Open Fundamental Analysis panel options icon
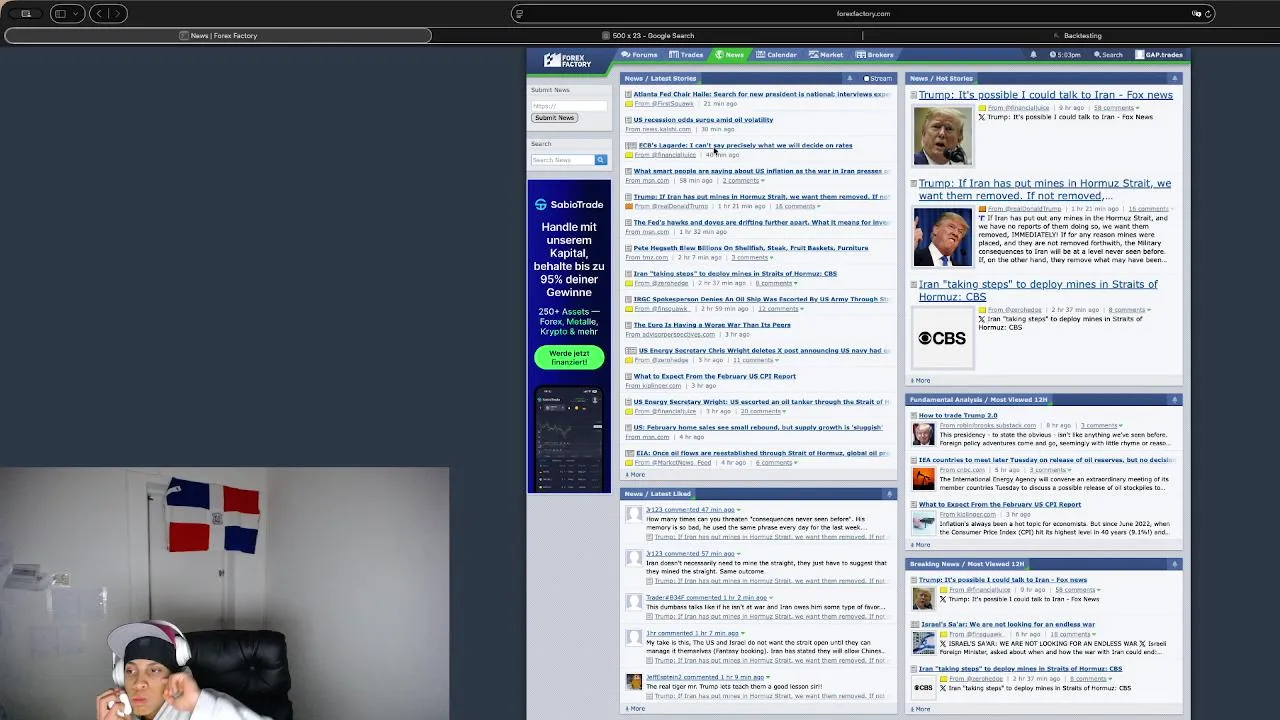Screen dimensions: 1280x720 coord(1175,400)
